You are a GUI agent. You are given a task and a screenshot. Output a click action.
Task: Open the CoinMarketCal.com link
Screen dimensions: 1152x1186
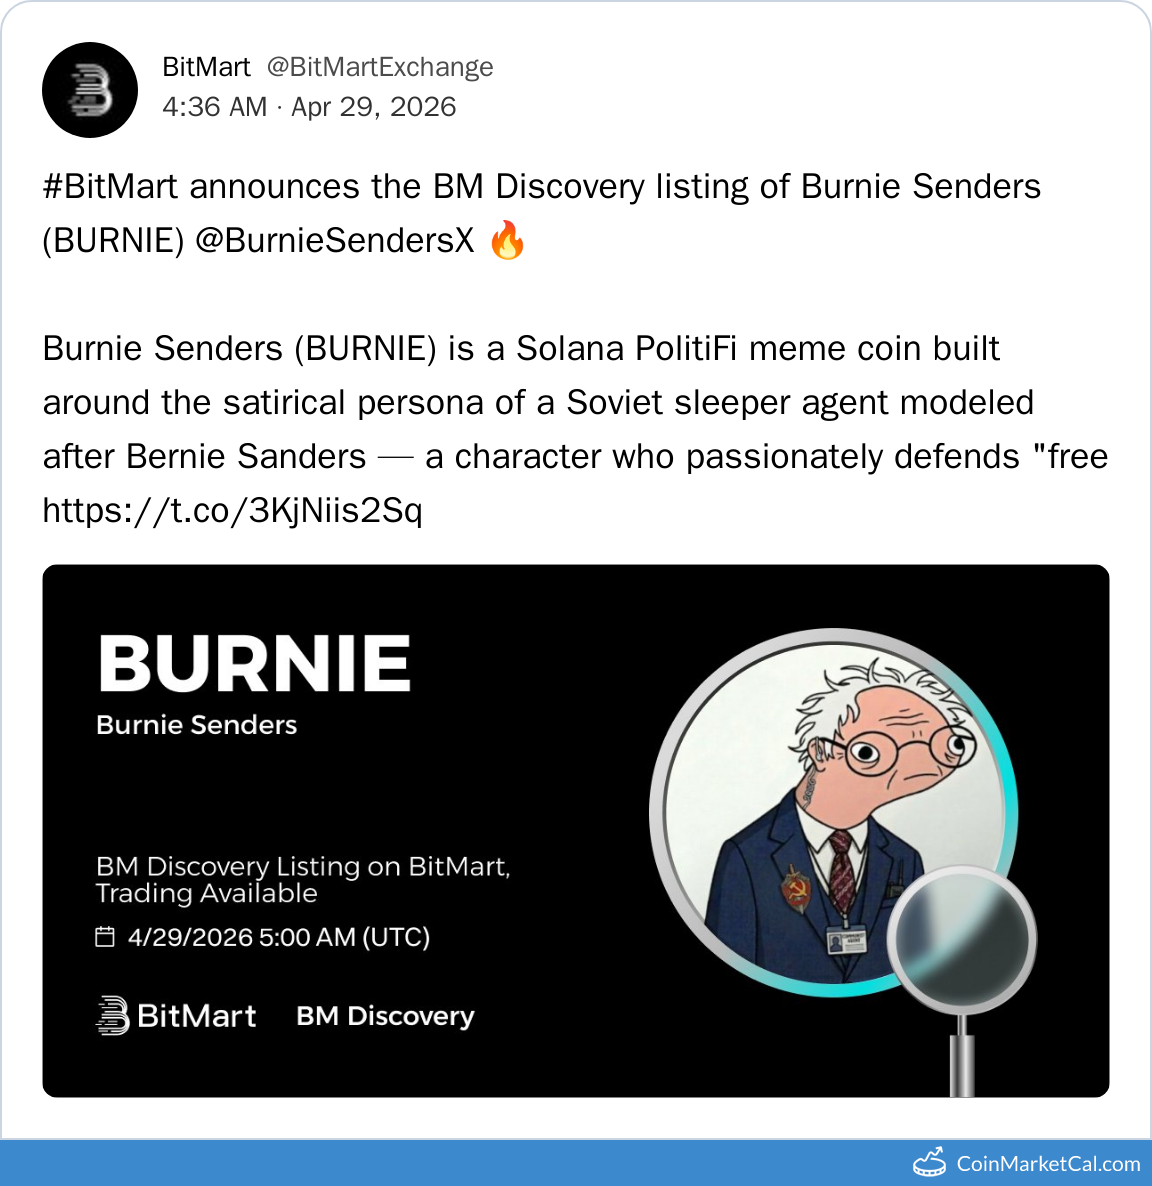pyautogui.click(x=1048, y=1164)
